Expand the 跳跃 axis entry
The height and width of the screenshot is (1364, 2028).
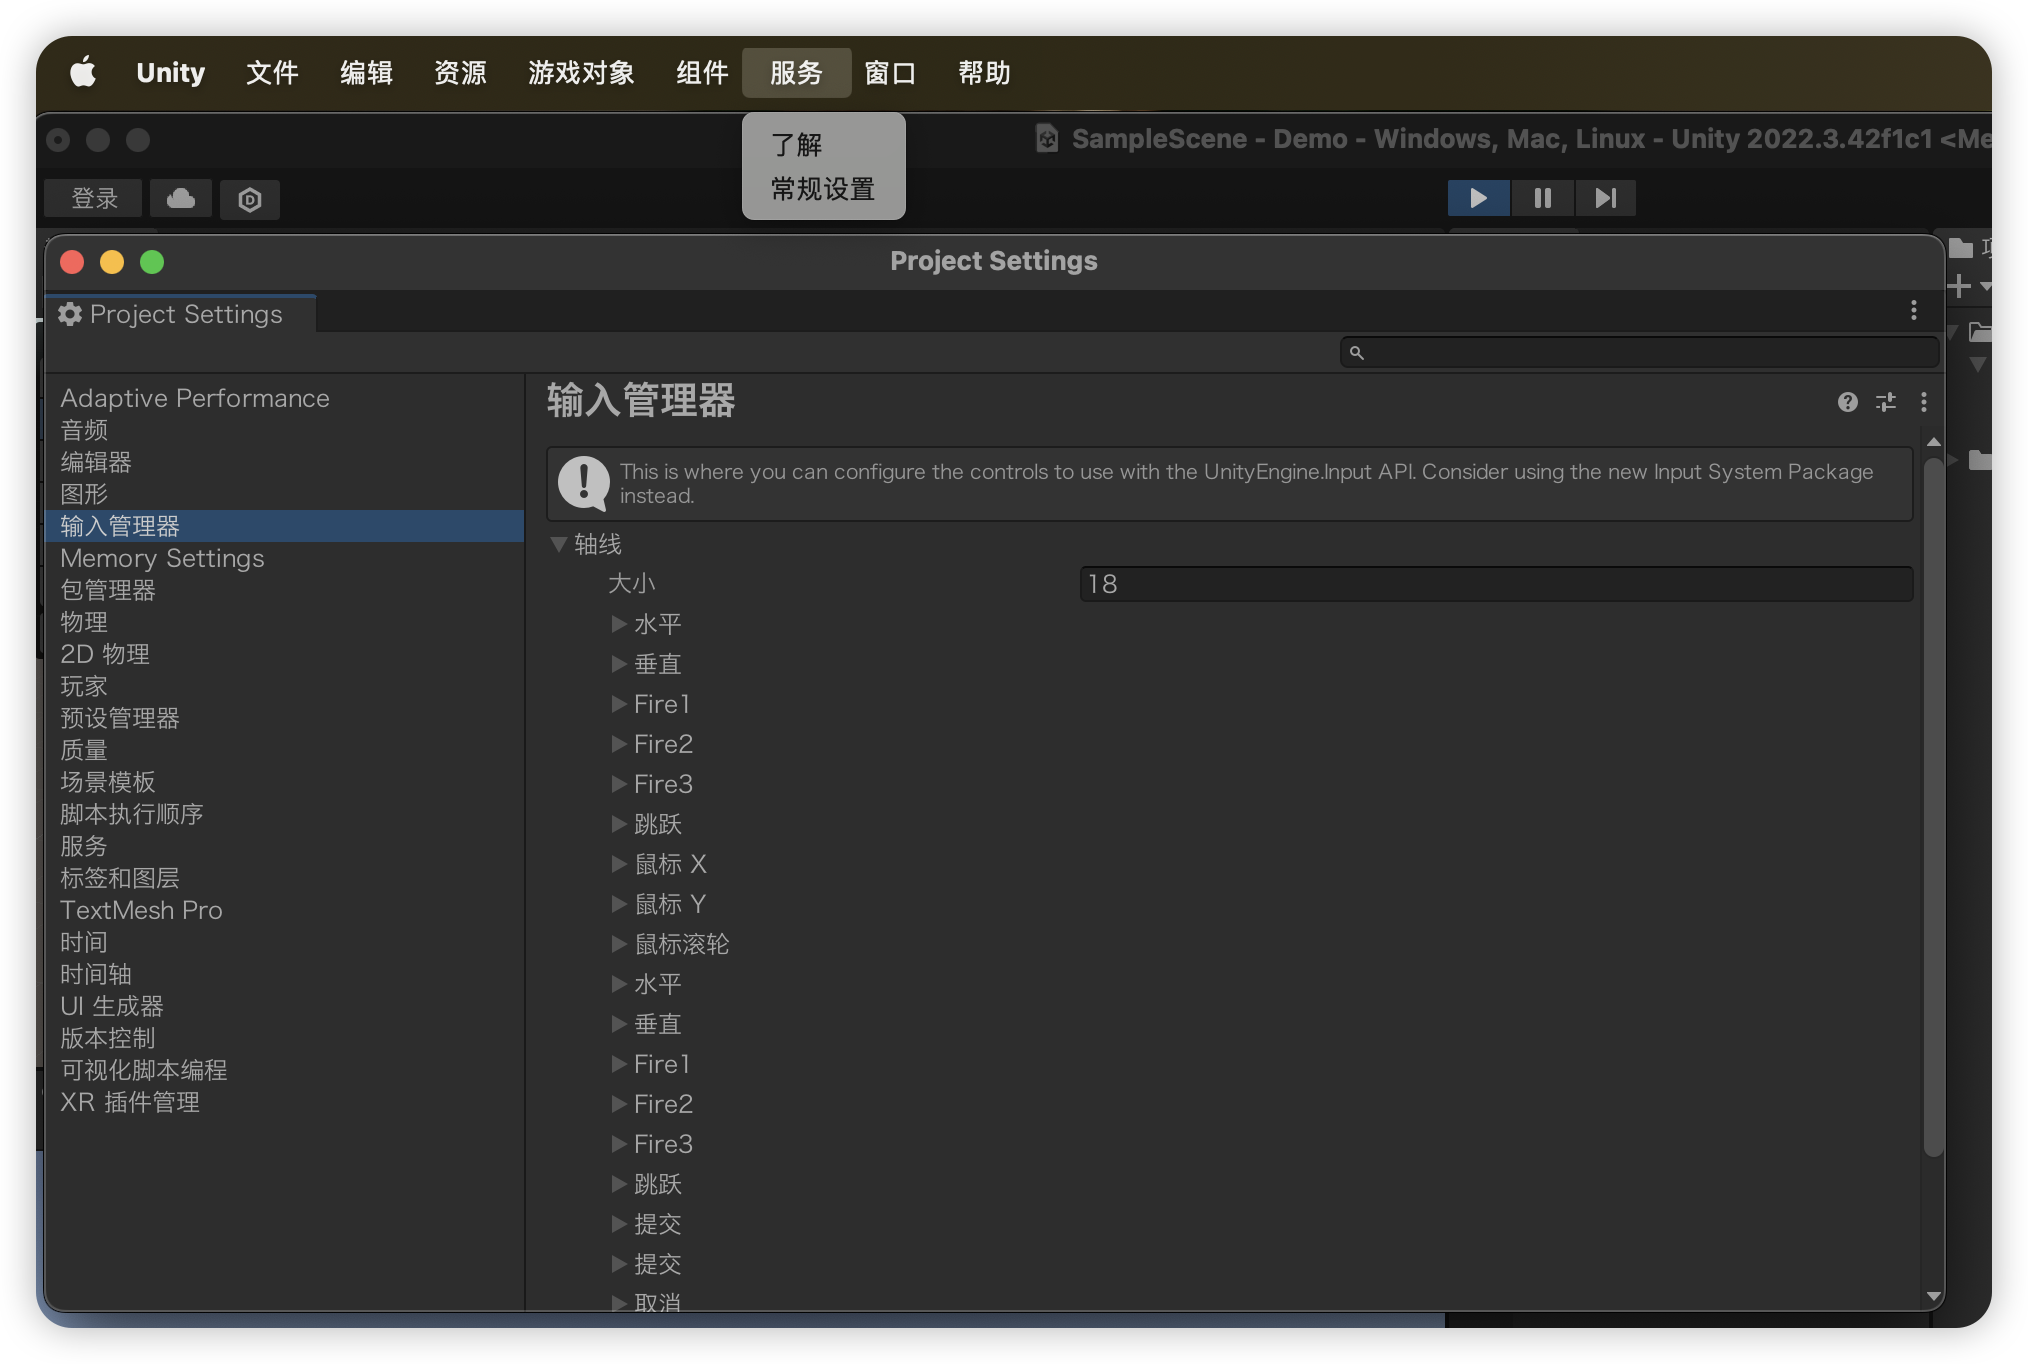619,824
